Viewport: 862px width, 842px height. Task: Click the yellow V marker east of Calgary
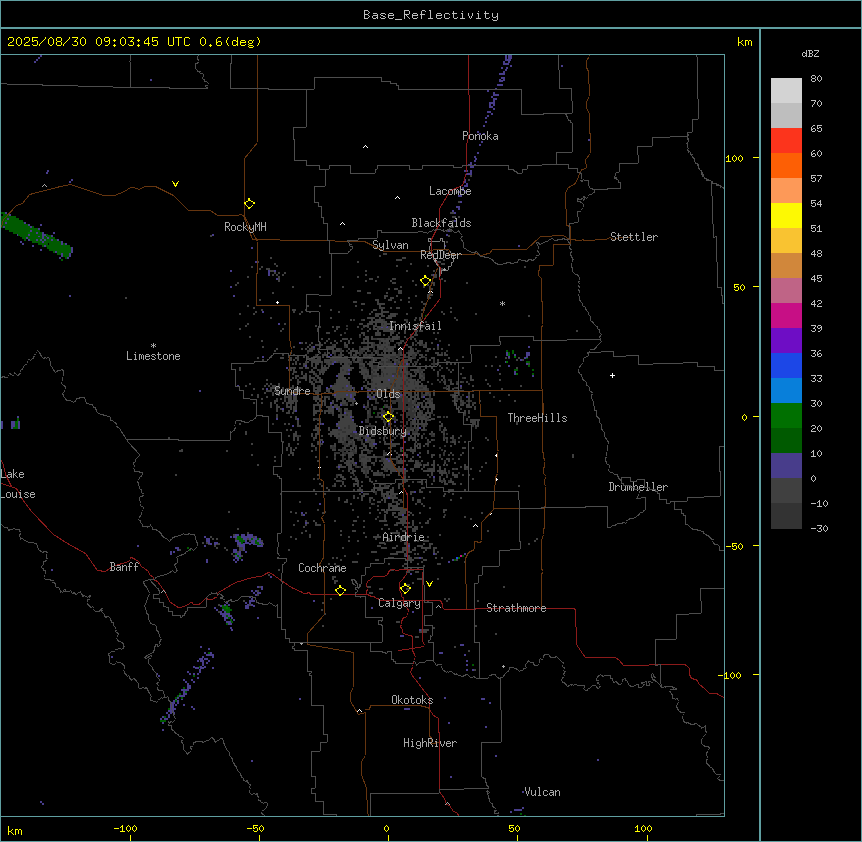(429, 584)
